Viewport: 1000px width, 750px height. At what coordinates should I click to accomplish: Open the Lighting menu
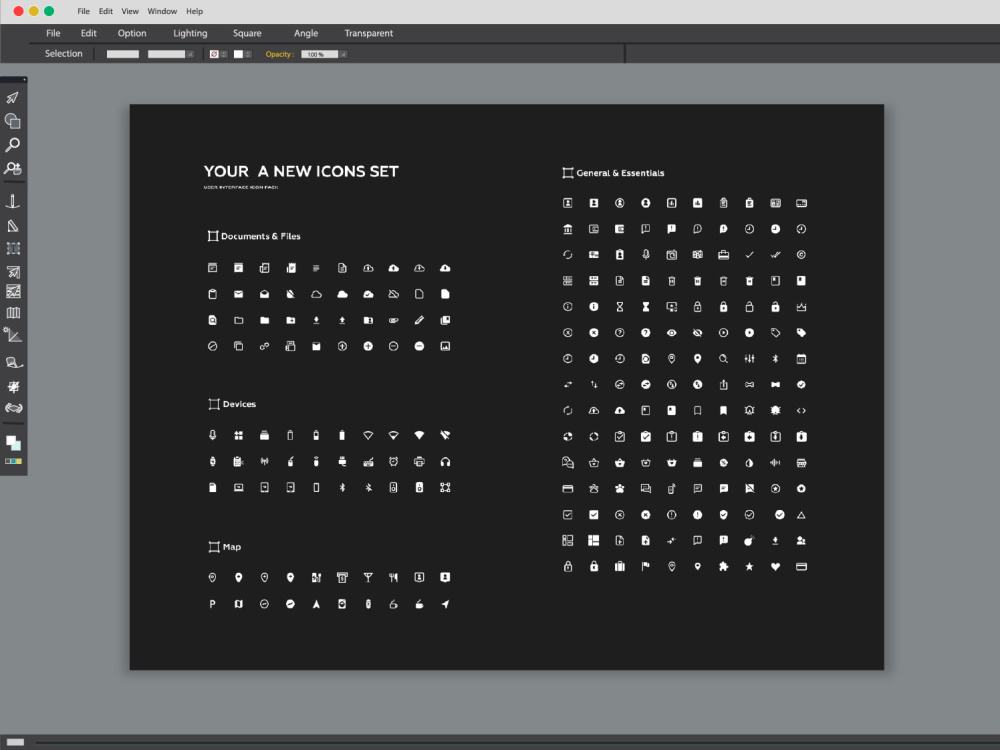[x=190, y=33]
